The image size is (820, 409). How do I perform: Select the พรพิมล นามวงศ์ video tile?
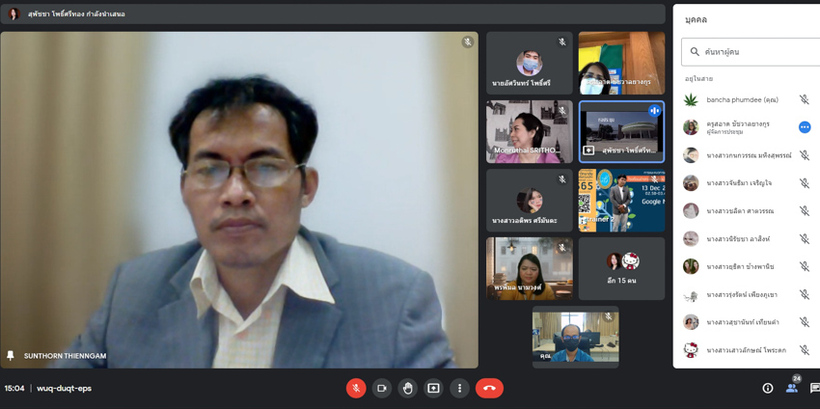[x=529, y=268]
